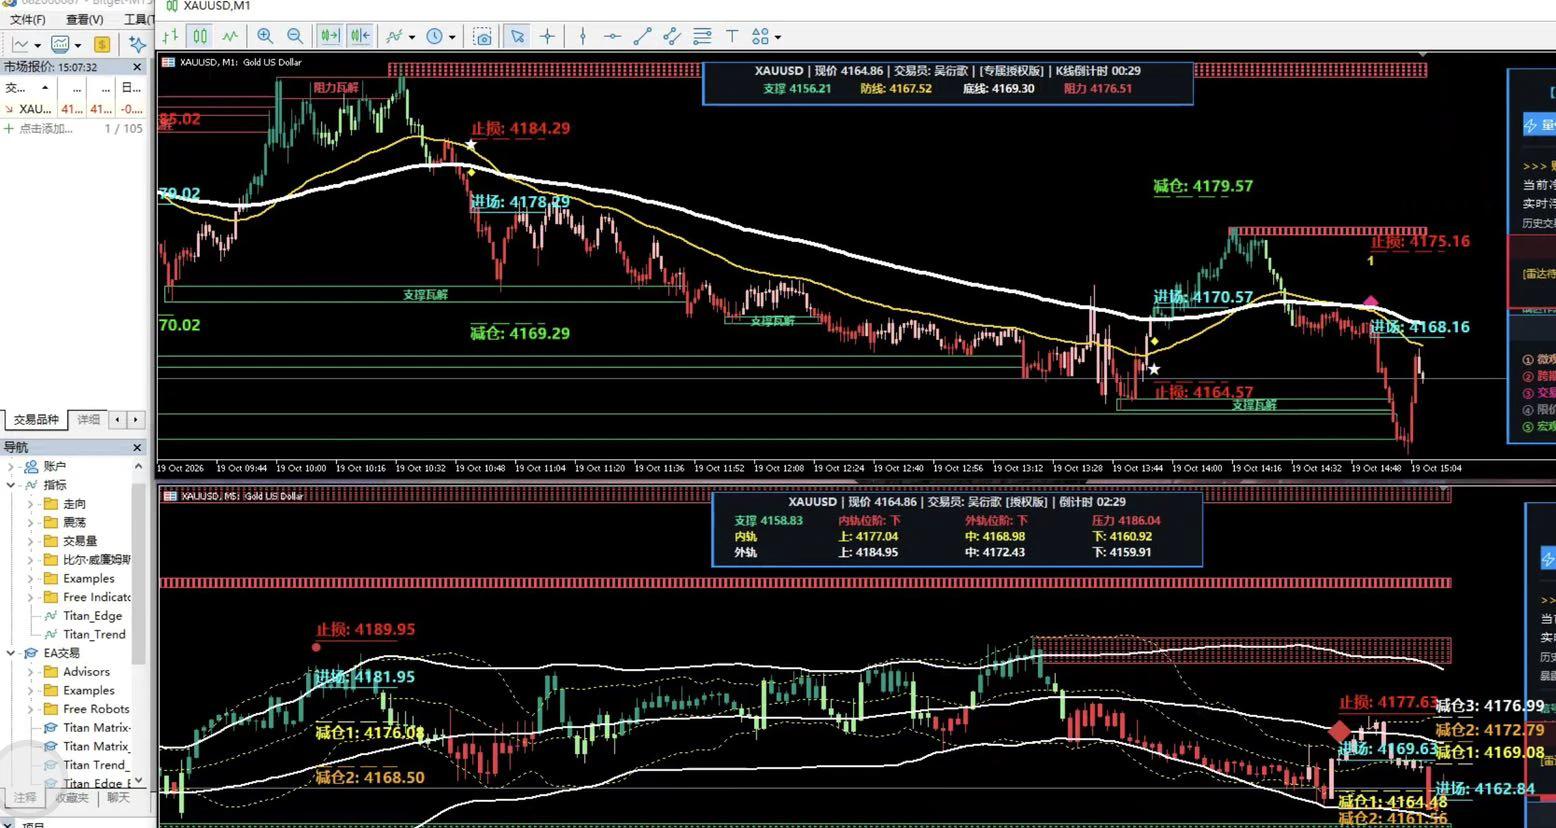Take a chart screenshot with camera icon
Screen dimensions: 1556x828
point(483,37)
